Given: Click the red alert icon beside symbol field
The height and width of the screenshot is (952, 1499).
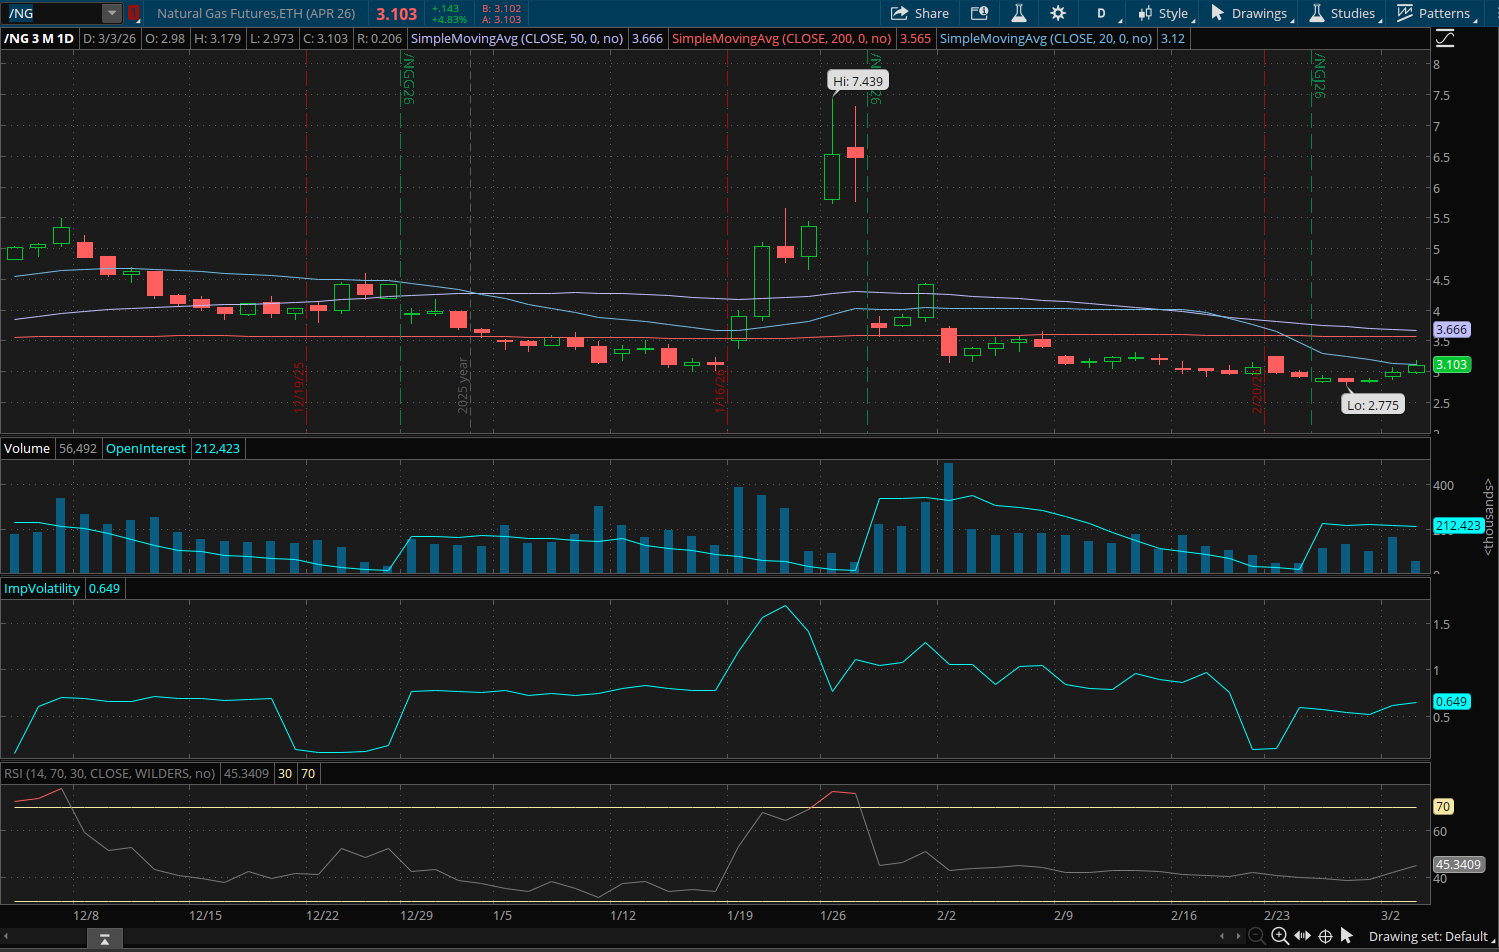Looking at the screenshot, I should [x=135, y=14].
